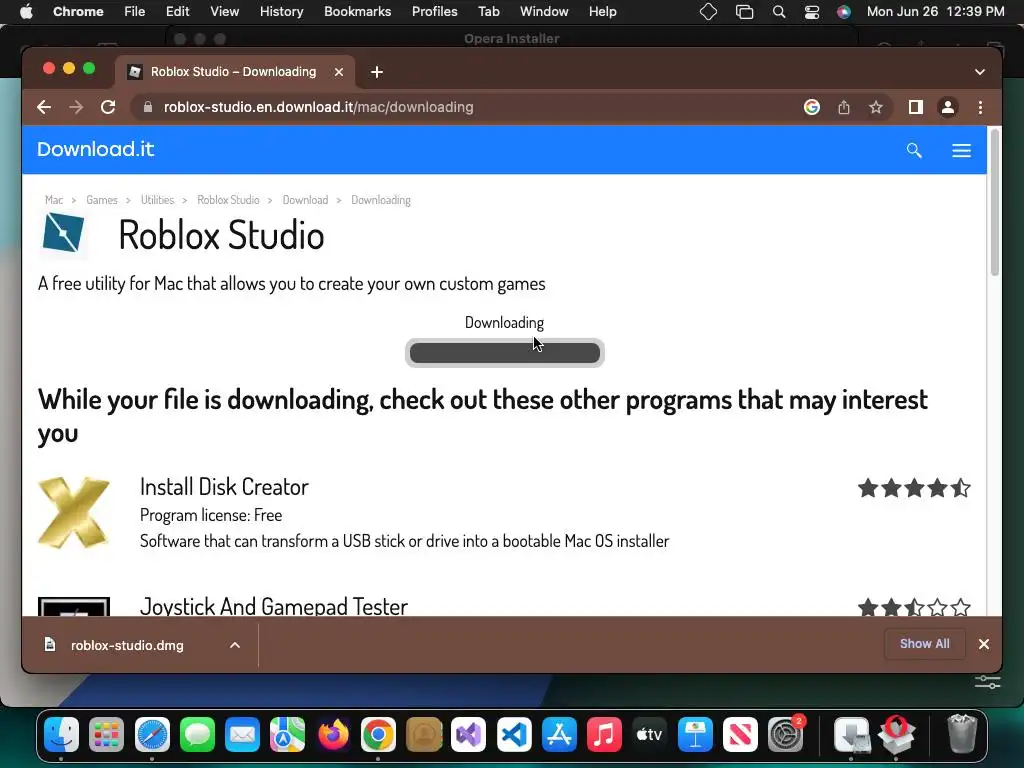Open the Bookmarks menu

click(358, 12)
